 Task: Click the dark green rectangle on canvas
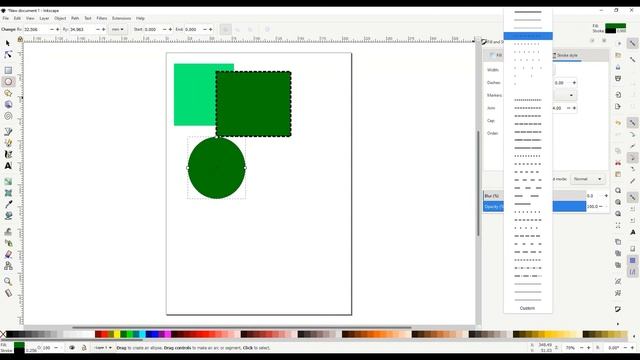pos(253,104)
